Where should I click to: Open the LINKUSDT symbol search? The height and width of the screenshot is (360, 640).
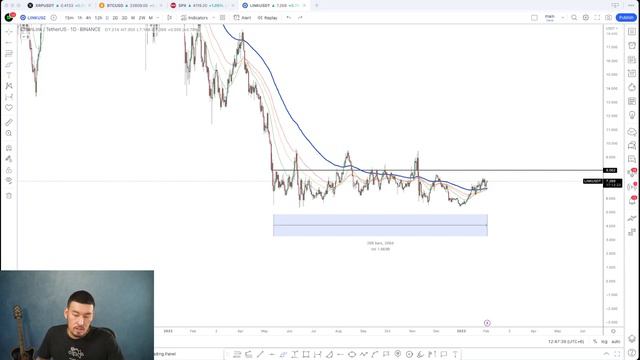click(x=33, y=18)
